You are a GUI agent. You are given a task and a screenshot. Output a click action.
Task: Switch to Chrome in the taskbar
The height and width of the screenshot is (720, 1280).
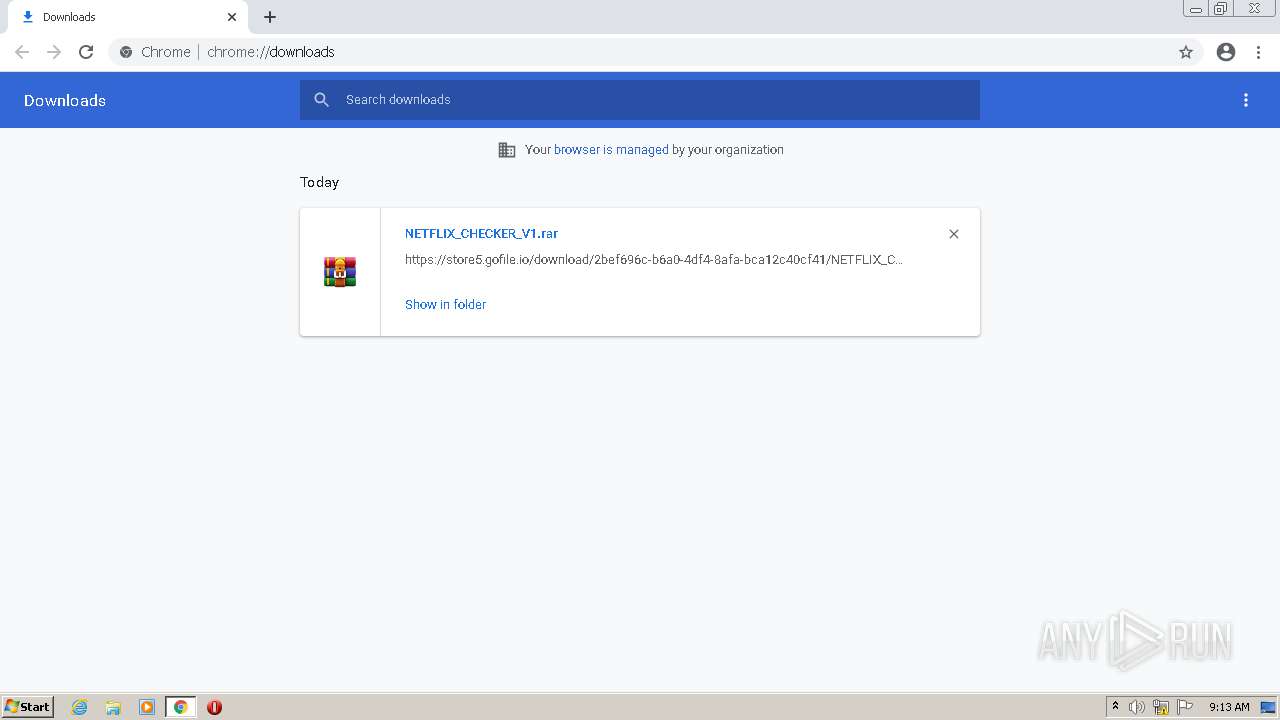180,707
